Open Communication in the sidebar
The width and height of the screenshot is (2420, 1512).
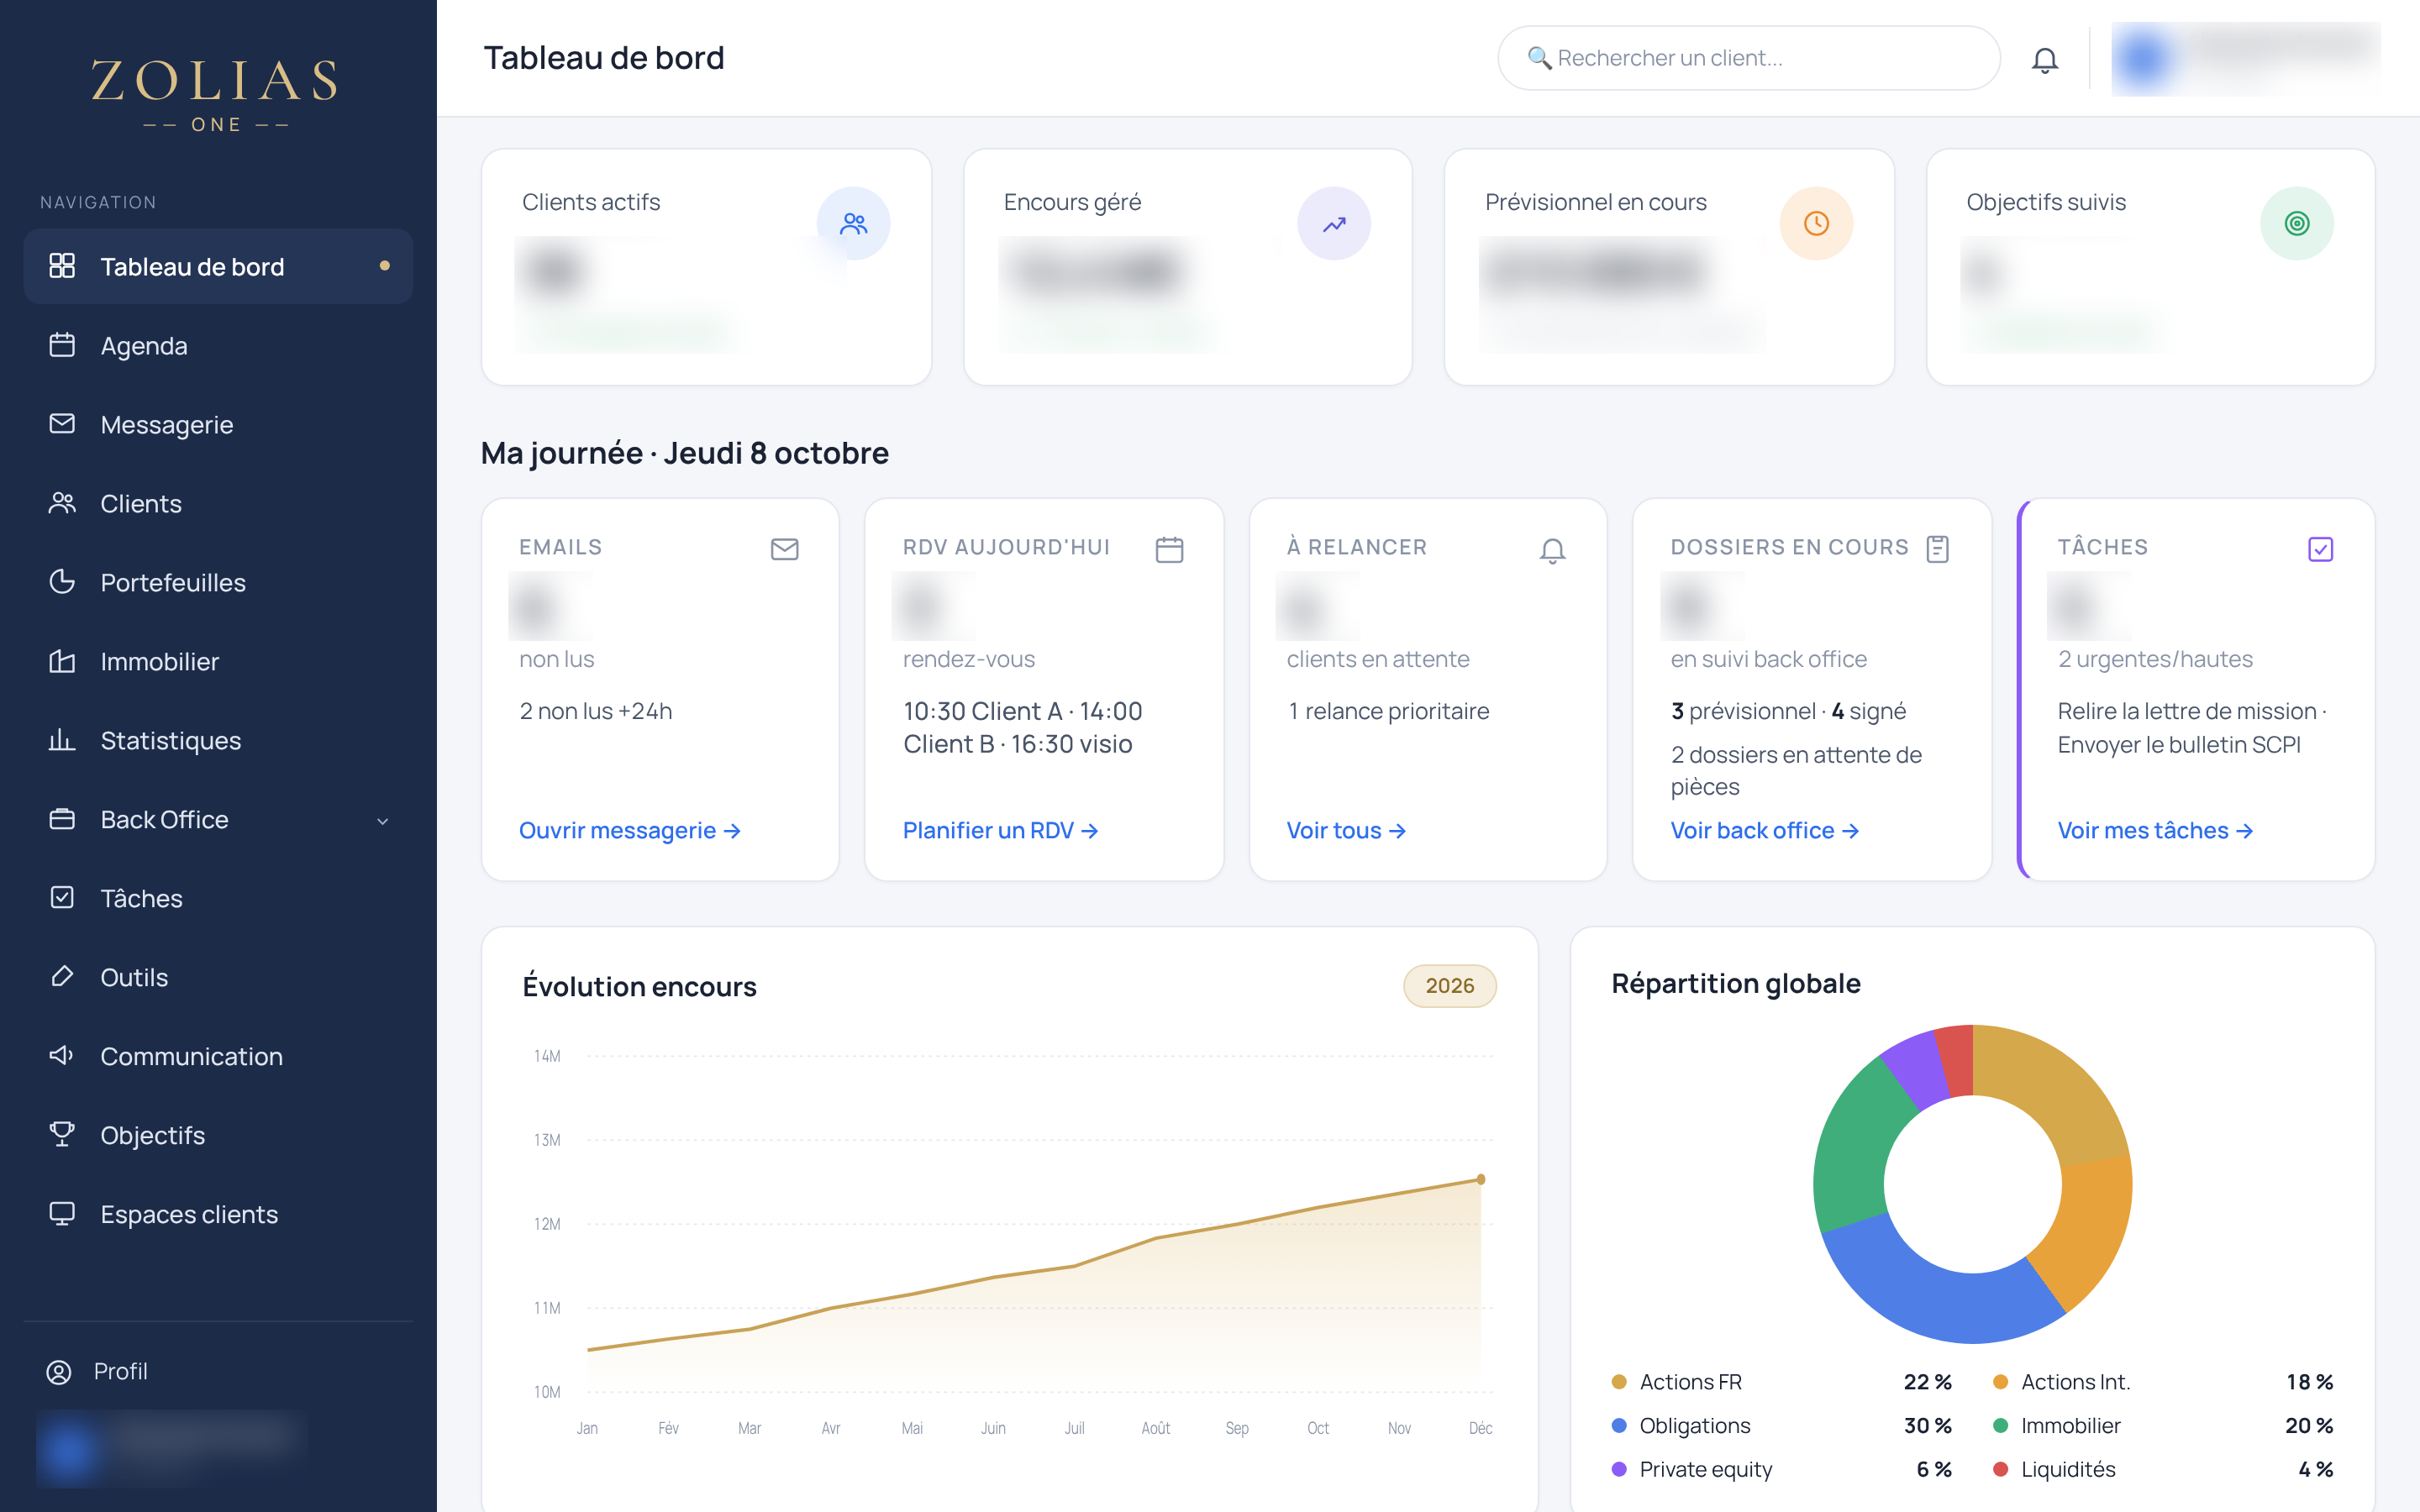coord(218,1057)
